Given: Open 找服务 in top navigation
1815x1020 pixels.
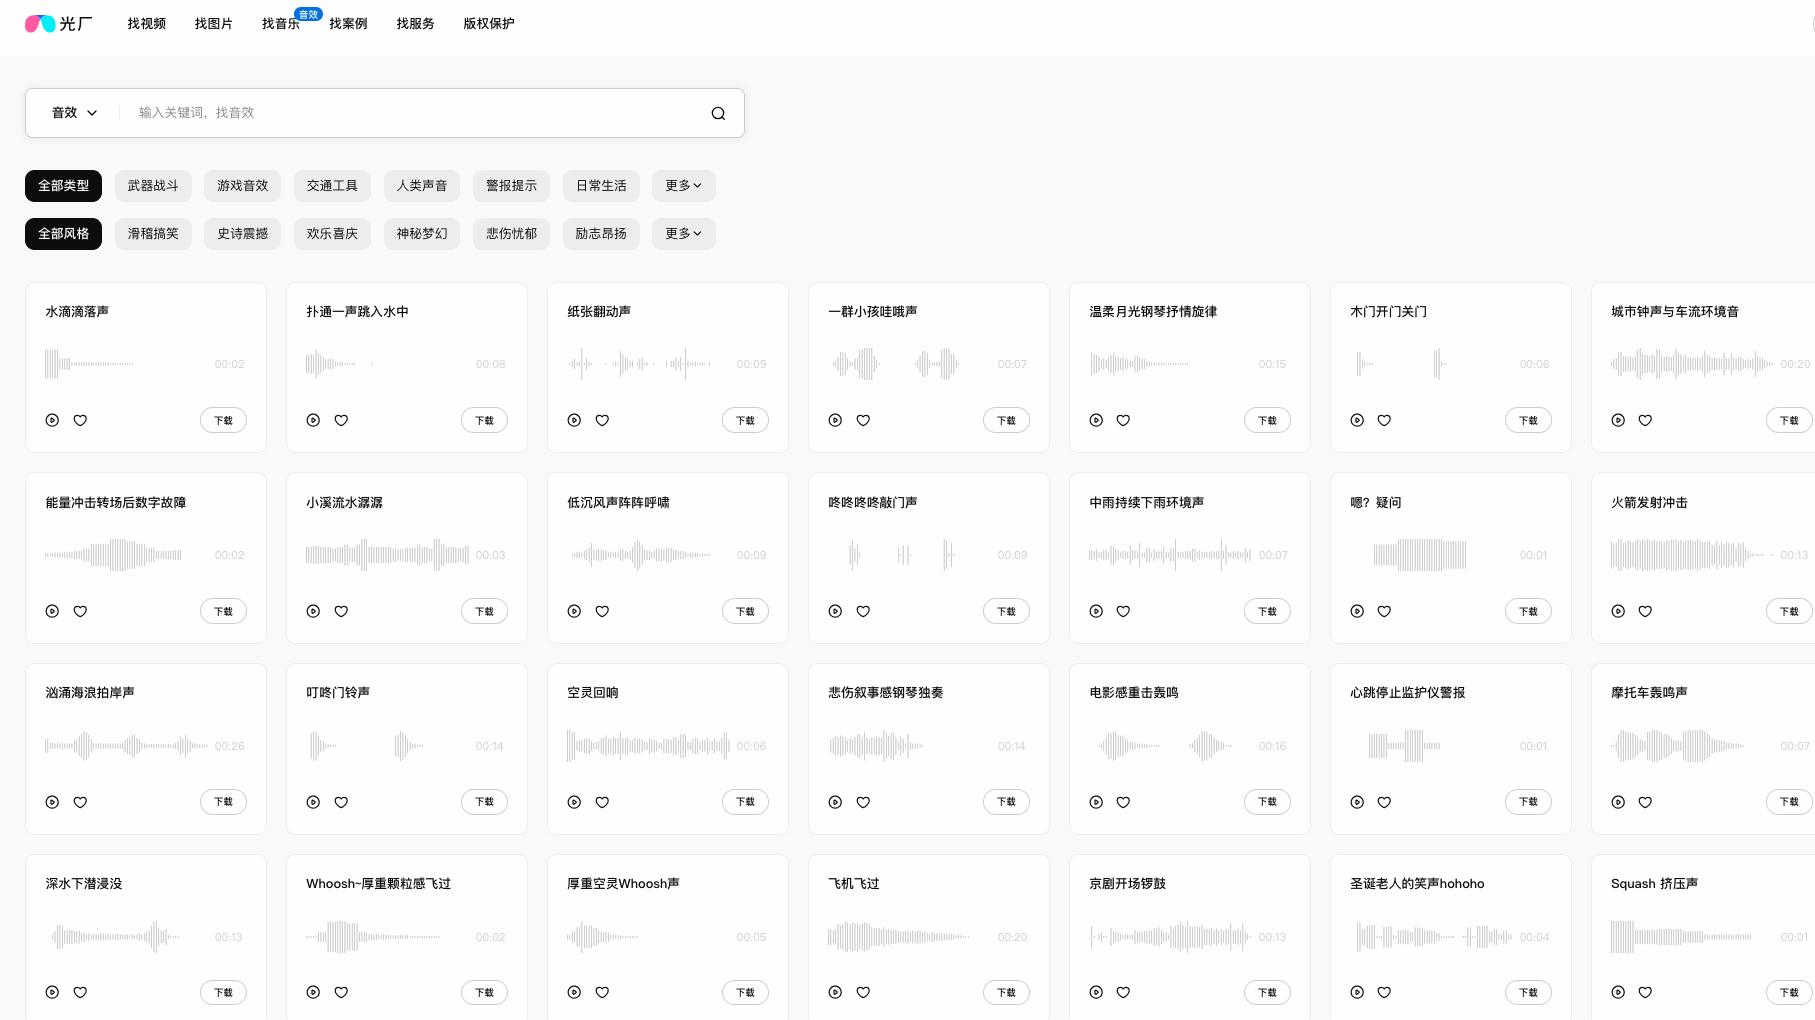Looking at the screenshot, I should click(415, 23).
